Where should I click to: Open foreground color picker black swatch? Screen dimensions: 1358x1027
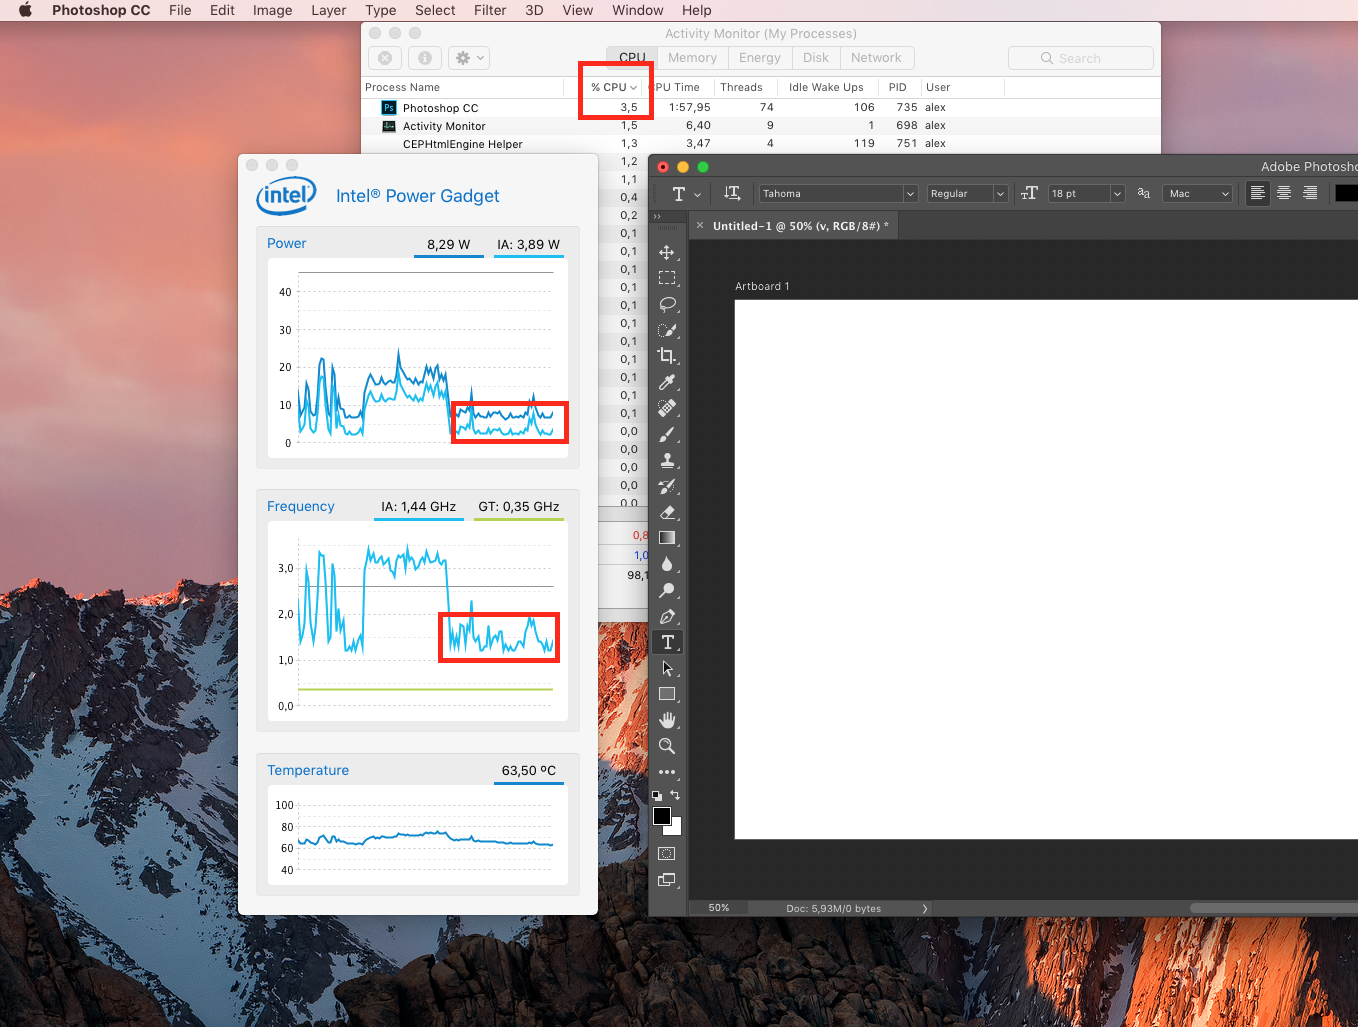[662, 816]
